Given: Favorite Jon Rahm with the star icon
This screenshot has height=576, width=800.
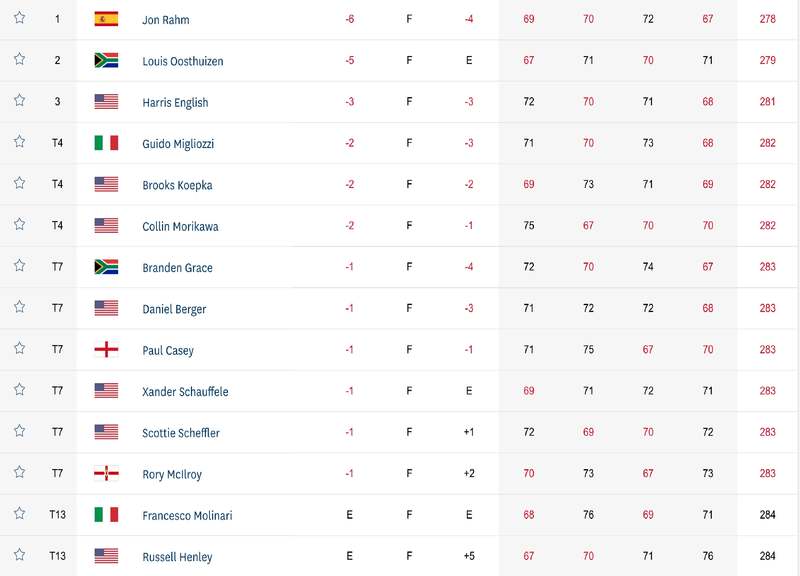Looking at the screenshot, I should pos(19,18).
